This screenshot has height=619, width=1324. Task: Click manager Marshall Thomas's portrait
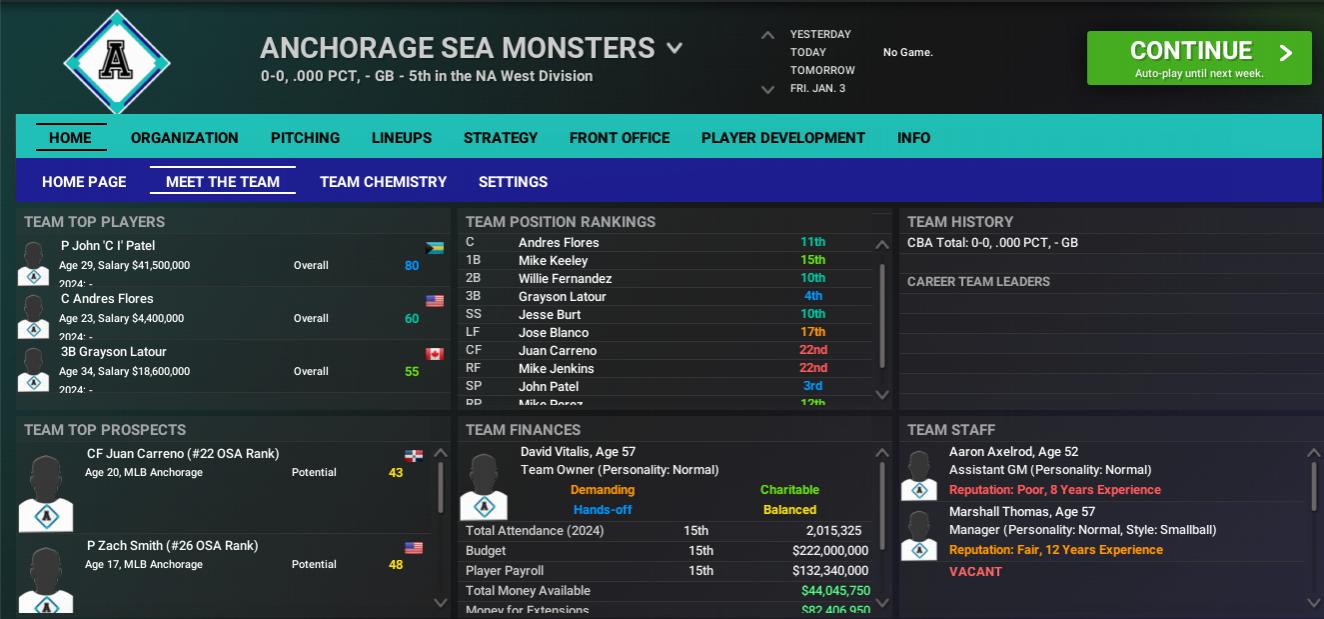click(918, 534)
